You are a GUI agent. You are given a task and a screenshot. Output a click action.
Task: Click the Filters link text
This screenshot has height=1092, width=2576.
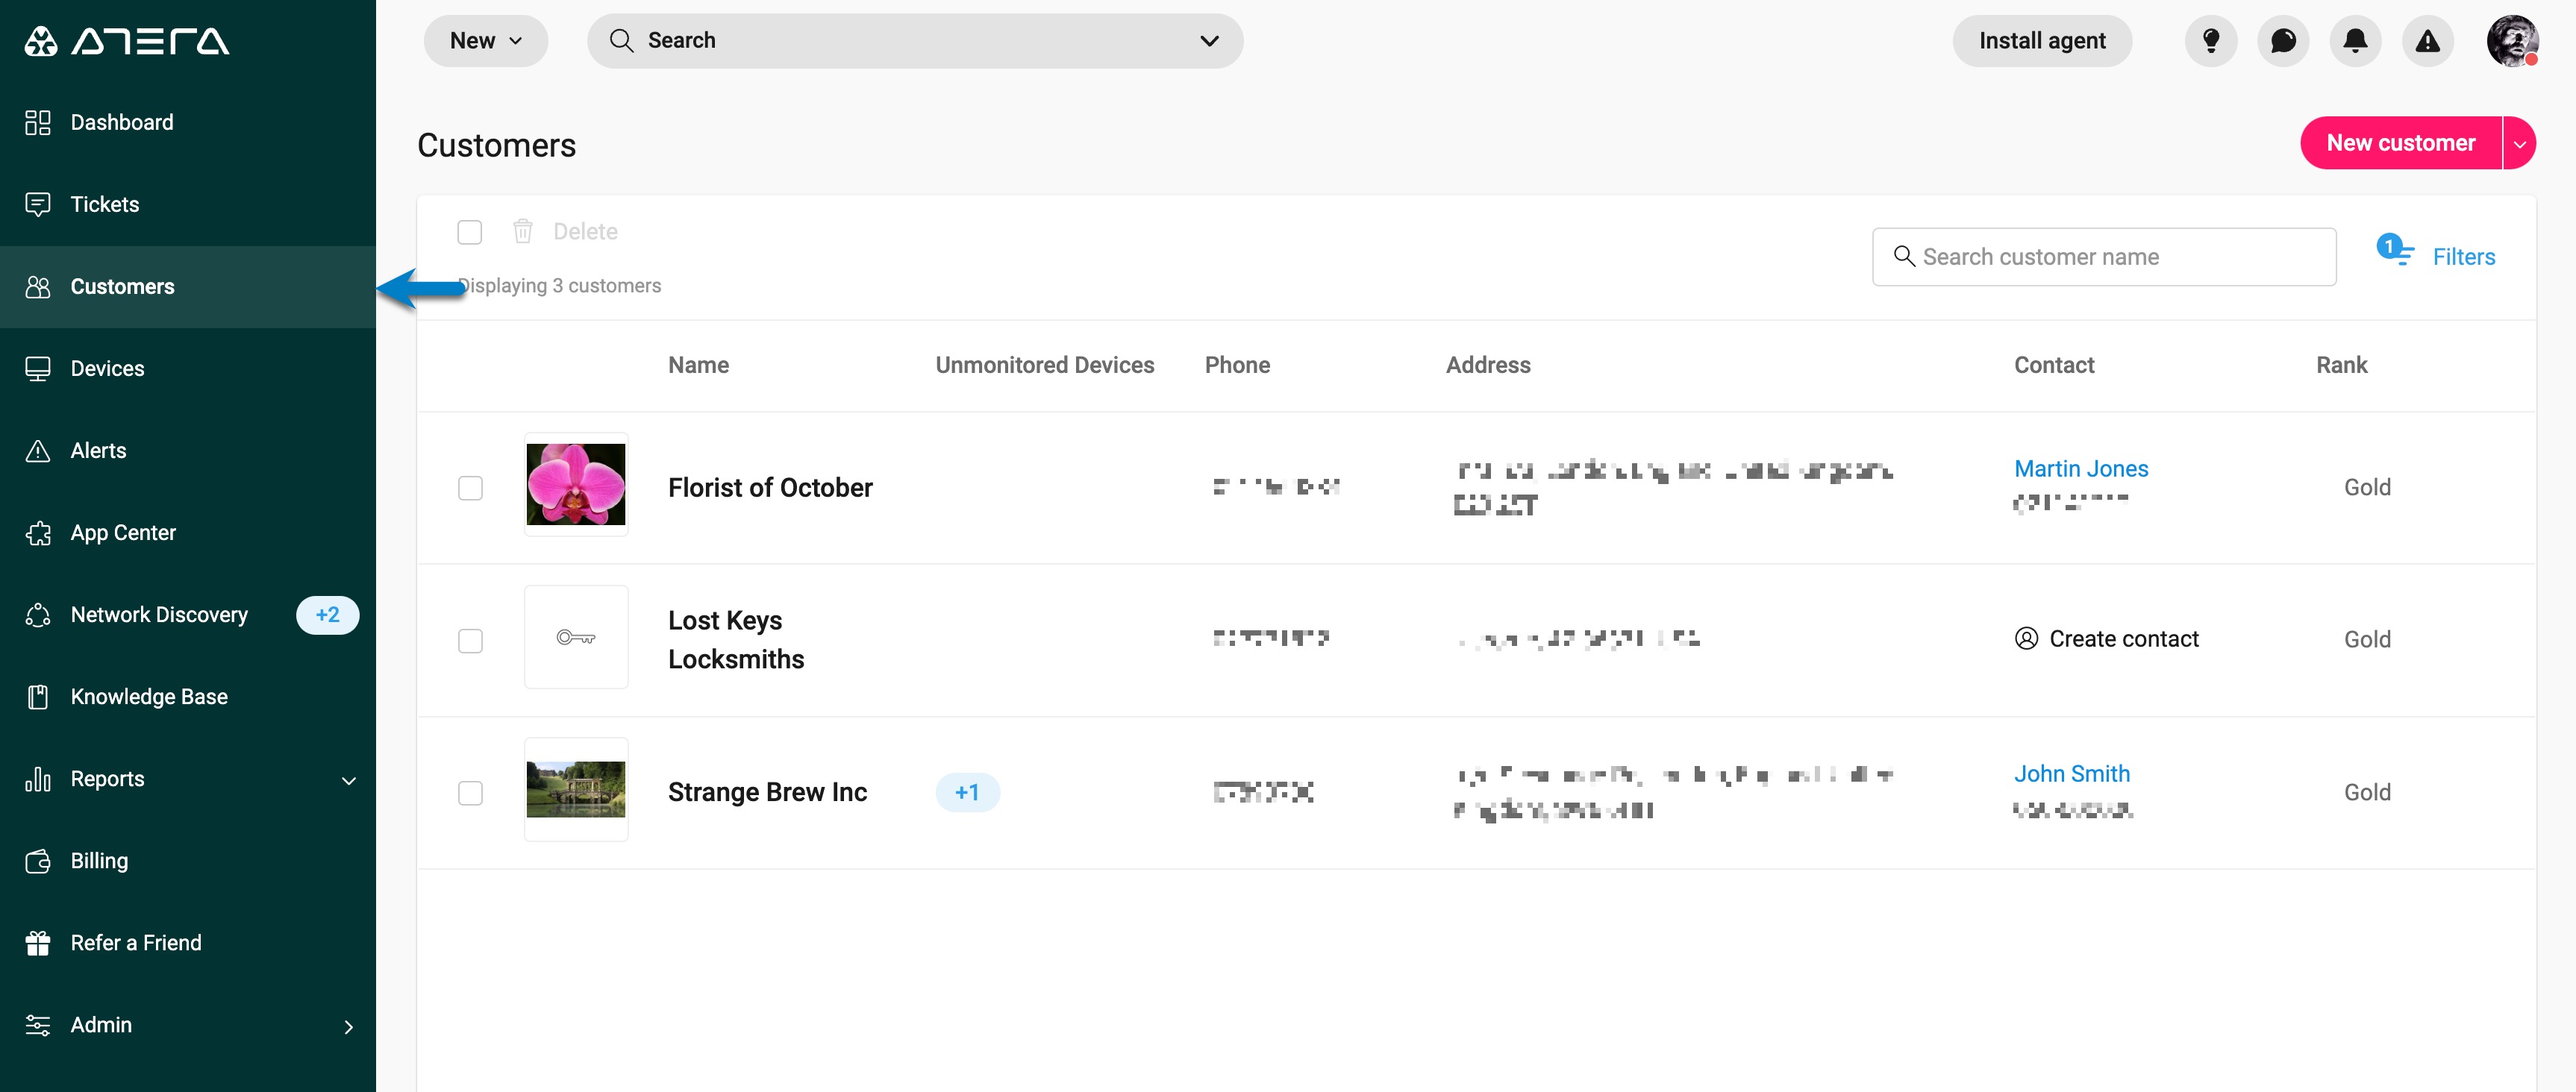click(2464, 257)
